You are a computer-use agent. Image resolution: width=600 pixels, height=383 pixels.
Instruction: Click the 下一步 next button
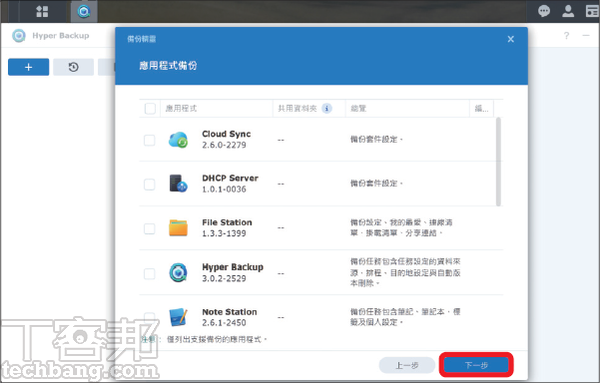coord(476,365)
